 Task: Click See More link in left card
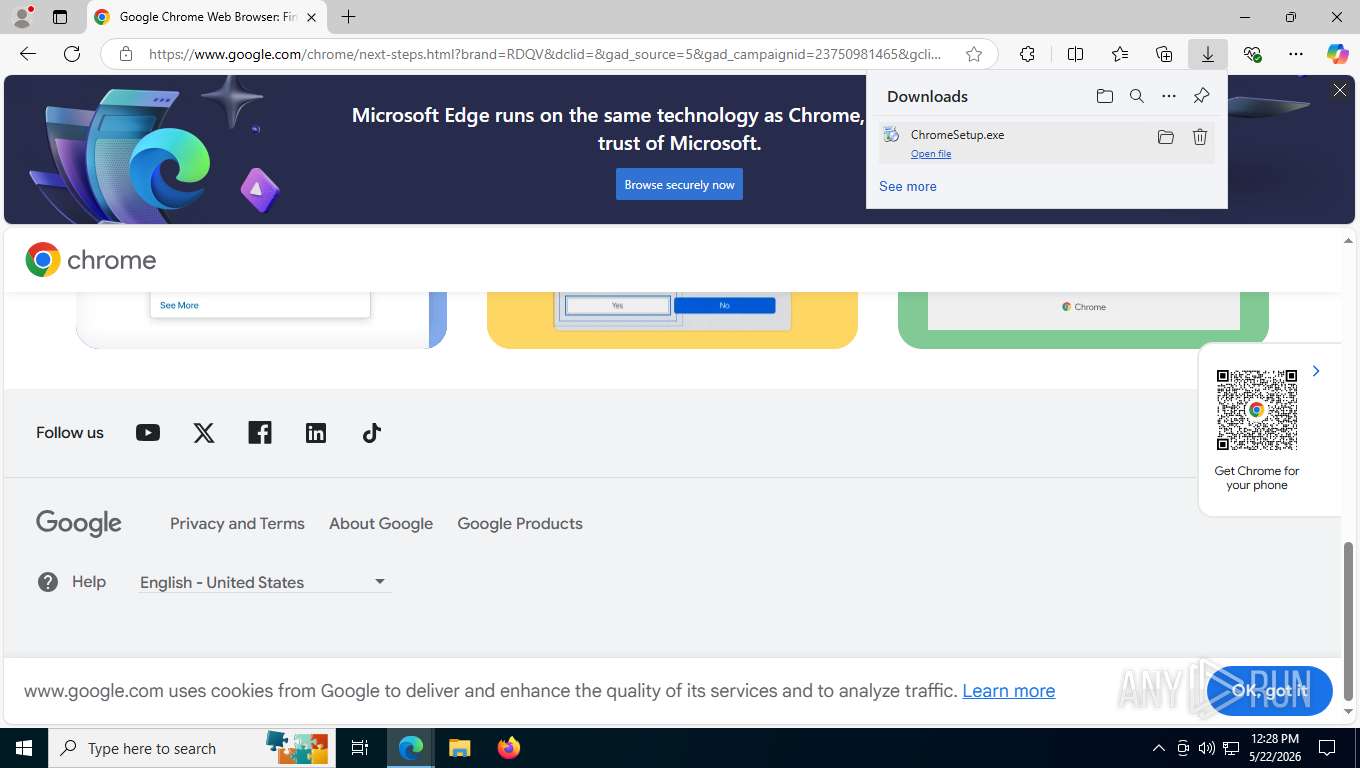(x=179, y=305)
